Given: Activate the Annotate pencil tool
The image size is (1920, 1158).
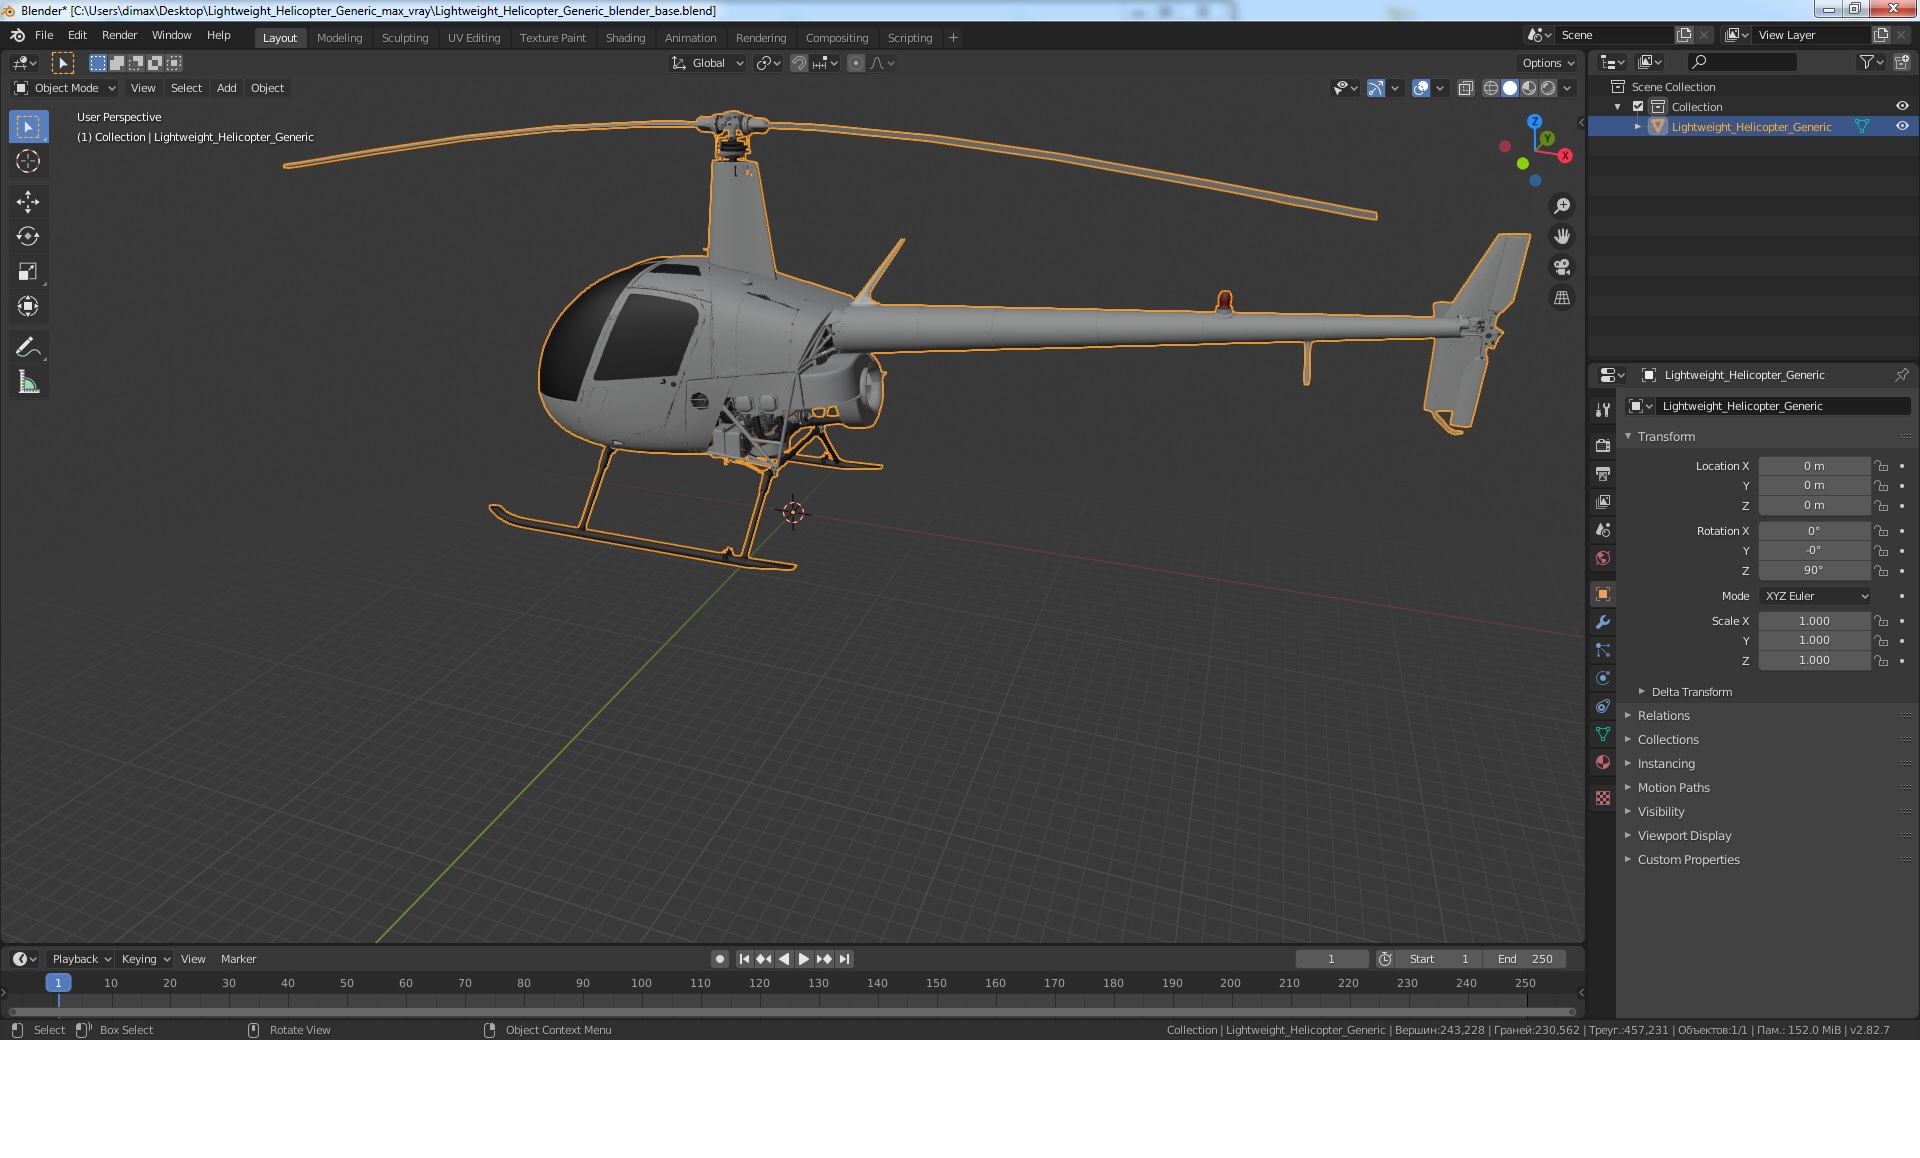Looking at the screenshot, I should (28, 347).
